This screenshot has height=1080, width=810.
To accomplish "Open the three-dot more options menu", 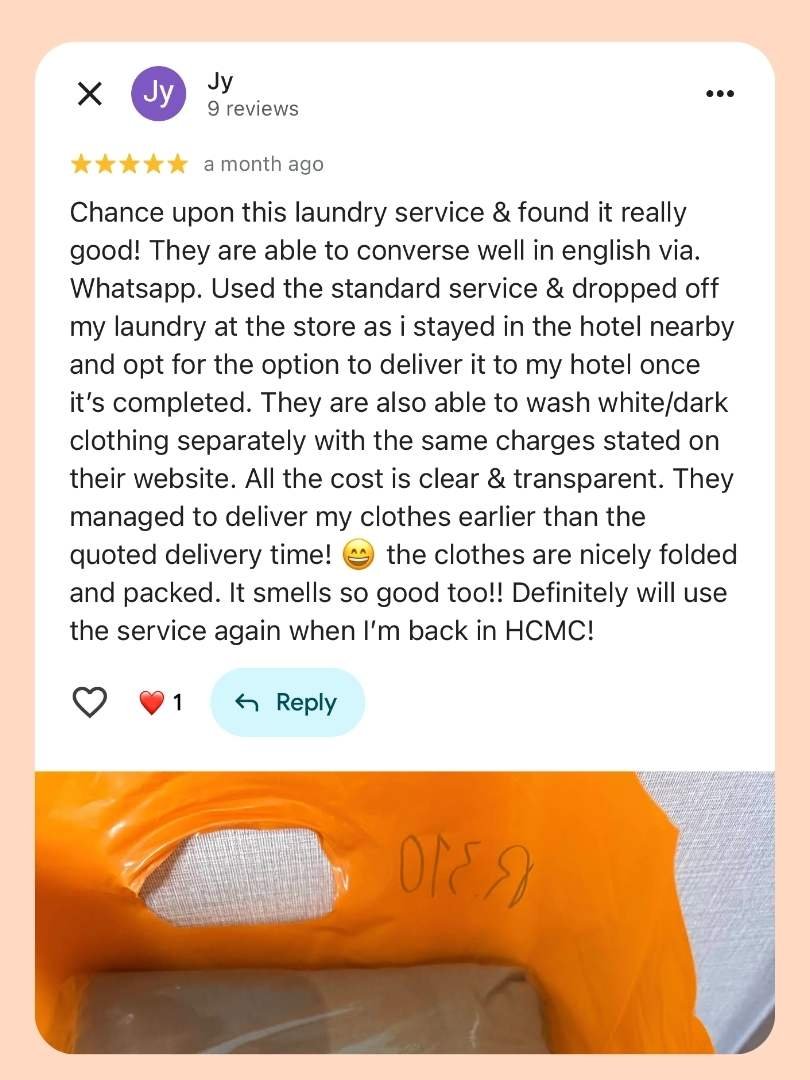I will pyautogui.click(x=720, y=94).
